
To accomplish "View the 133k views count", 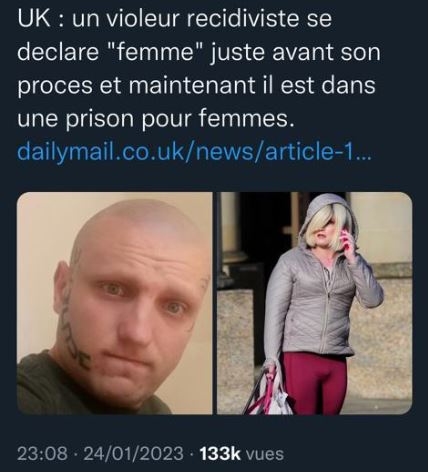I will click(220, 454).
